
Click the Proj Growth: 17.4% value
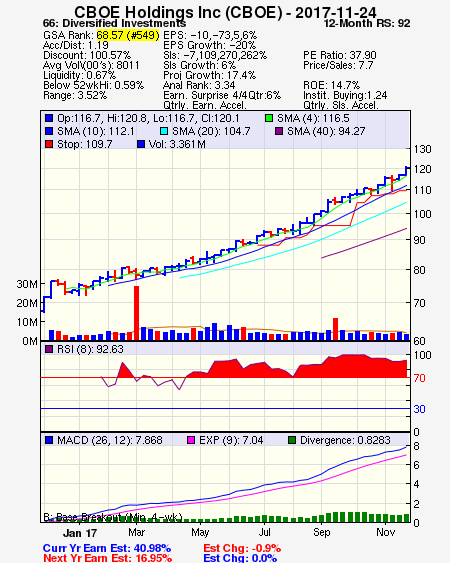coord(209,75)
